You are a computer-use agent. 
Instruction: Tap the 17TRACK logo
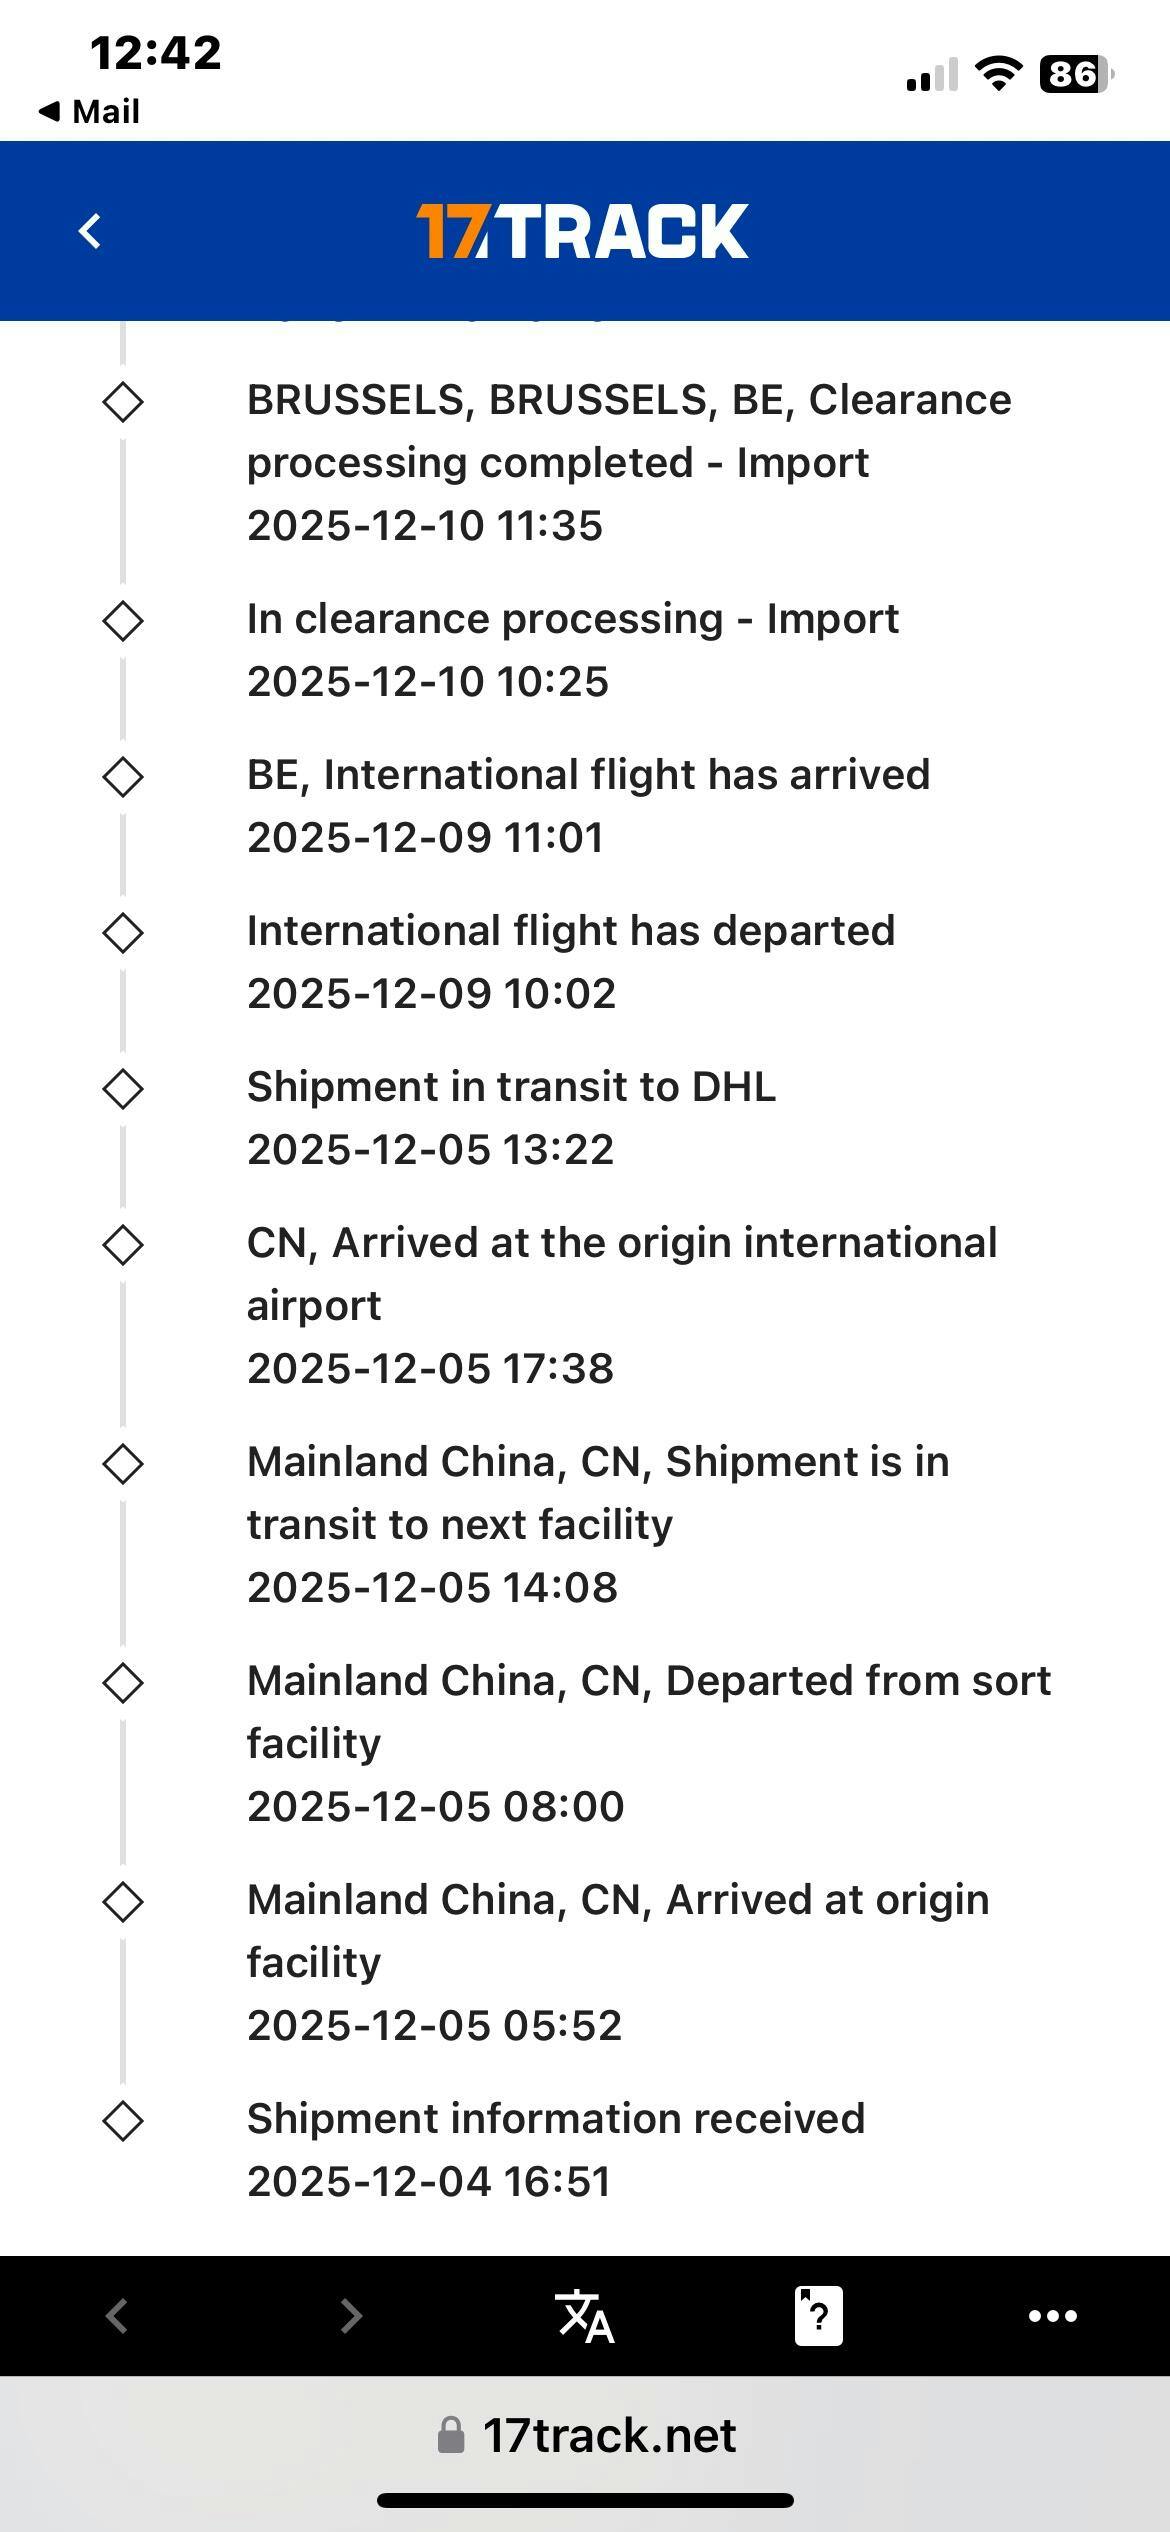tap(582, 231)
